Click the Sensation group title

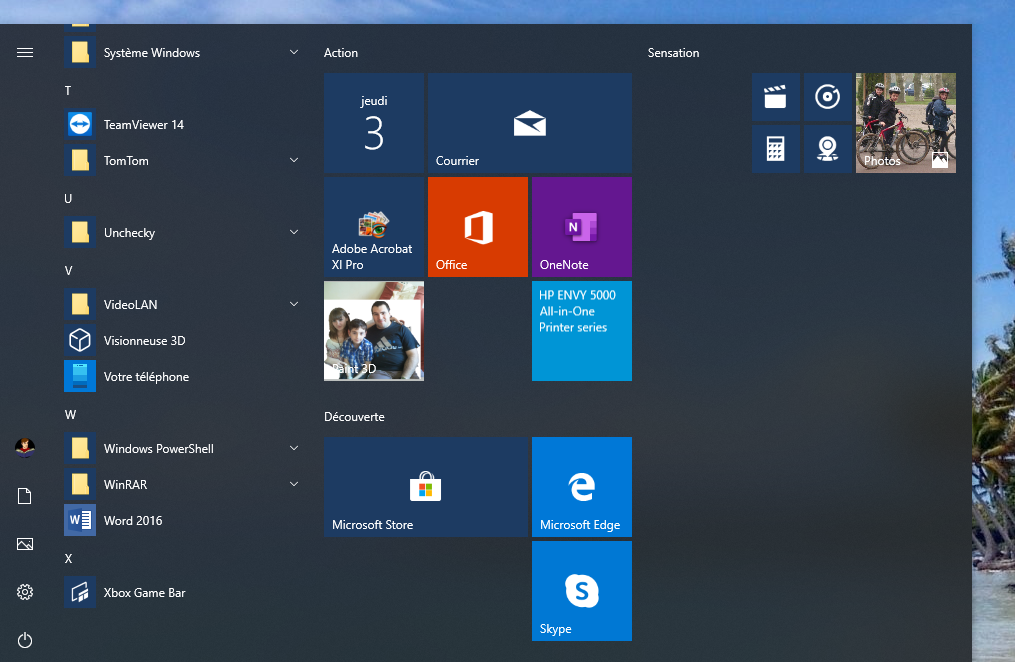point(673,53)
